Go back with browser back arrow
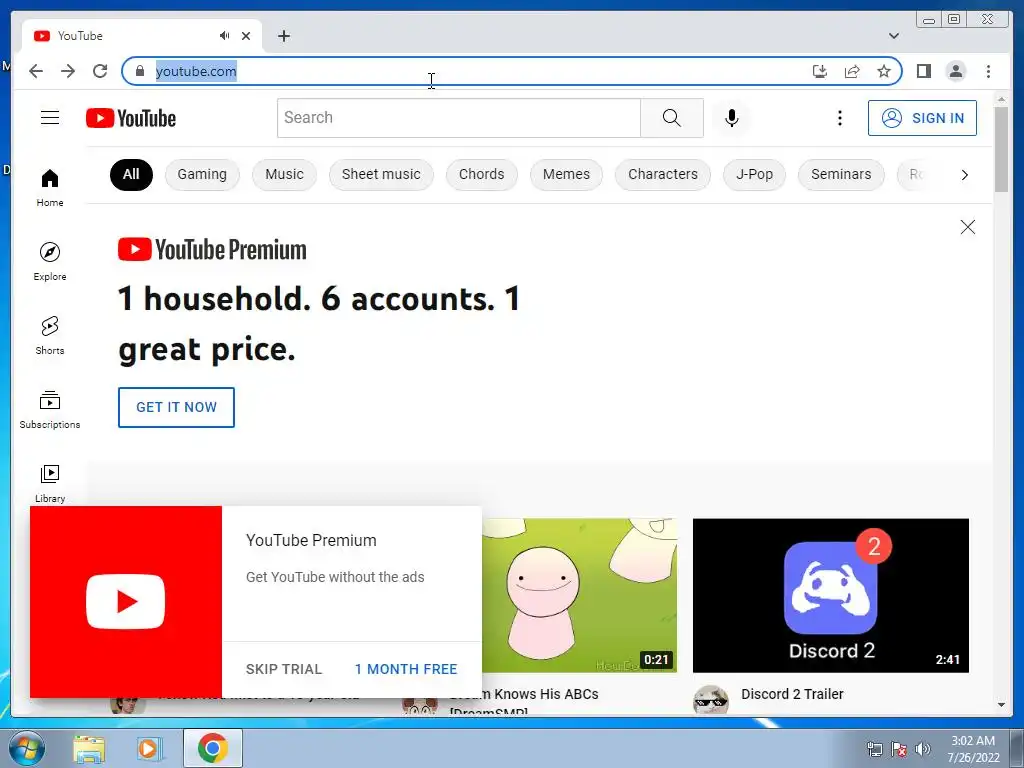The image size is (1024, 768). 36,71
